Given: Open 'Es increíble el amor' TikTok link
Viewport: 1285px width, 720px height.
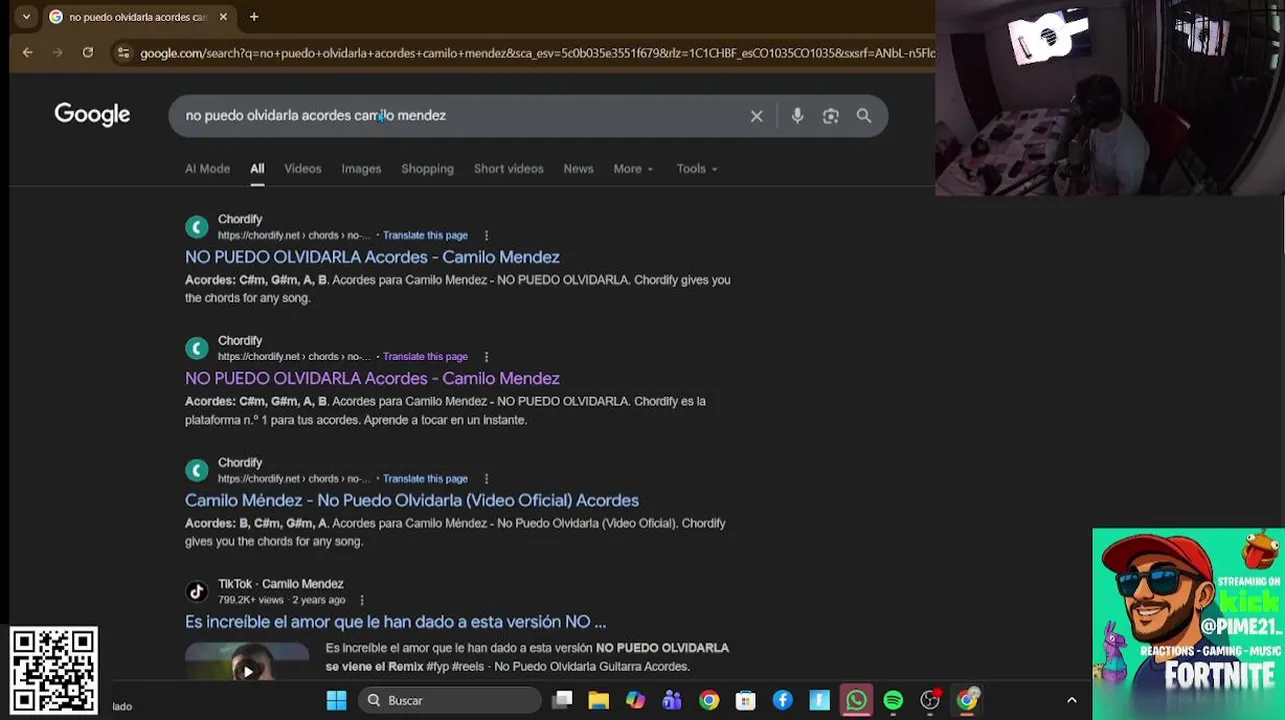Looking at the screenshot, I should 395,622.
